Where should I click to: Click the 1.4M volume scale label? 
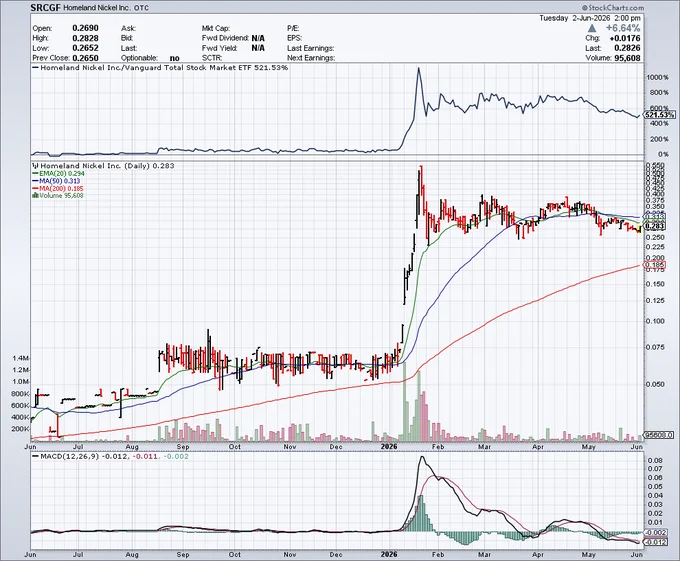click(x=21, y=359)
